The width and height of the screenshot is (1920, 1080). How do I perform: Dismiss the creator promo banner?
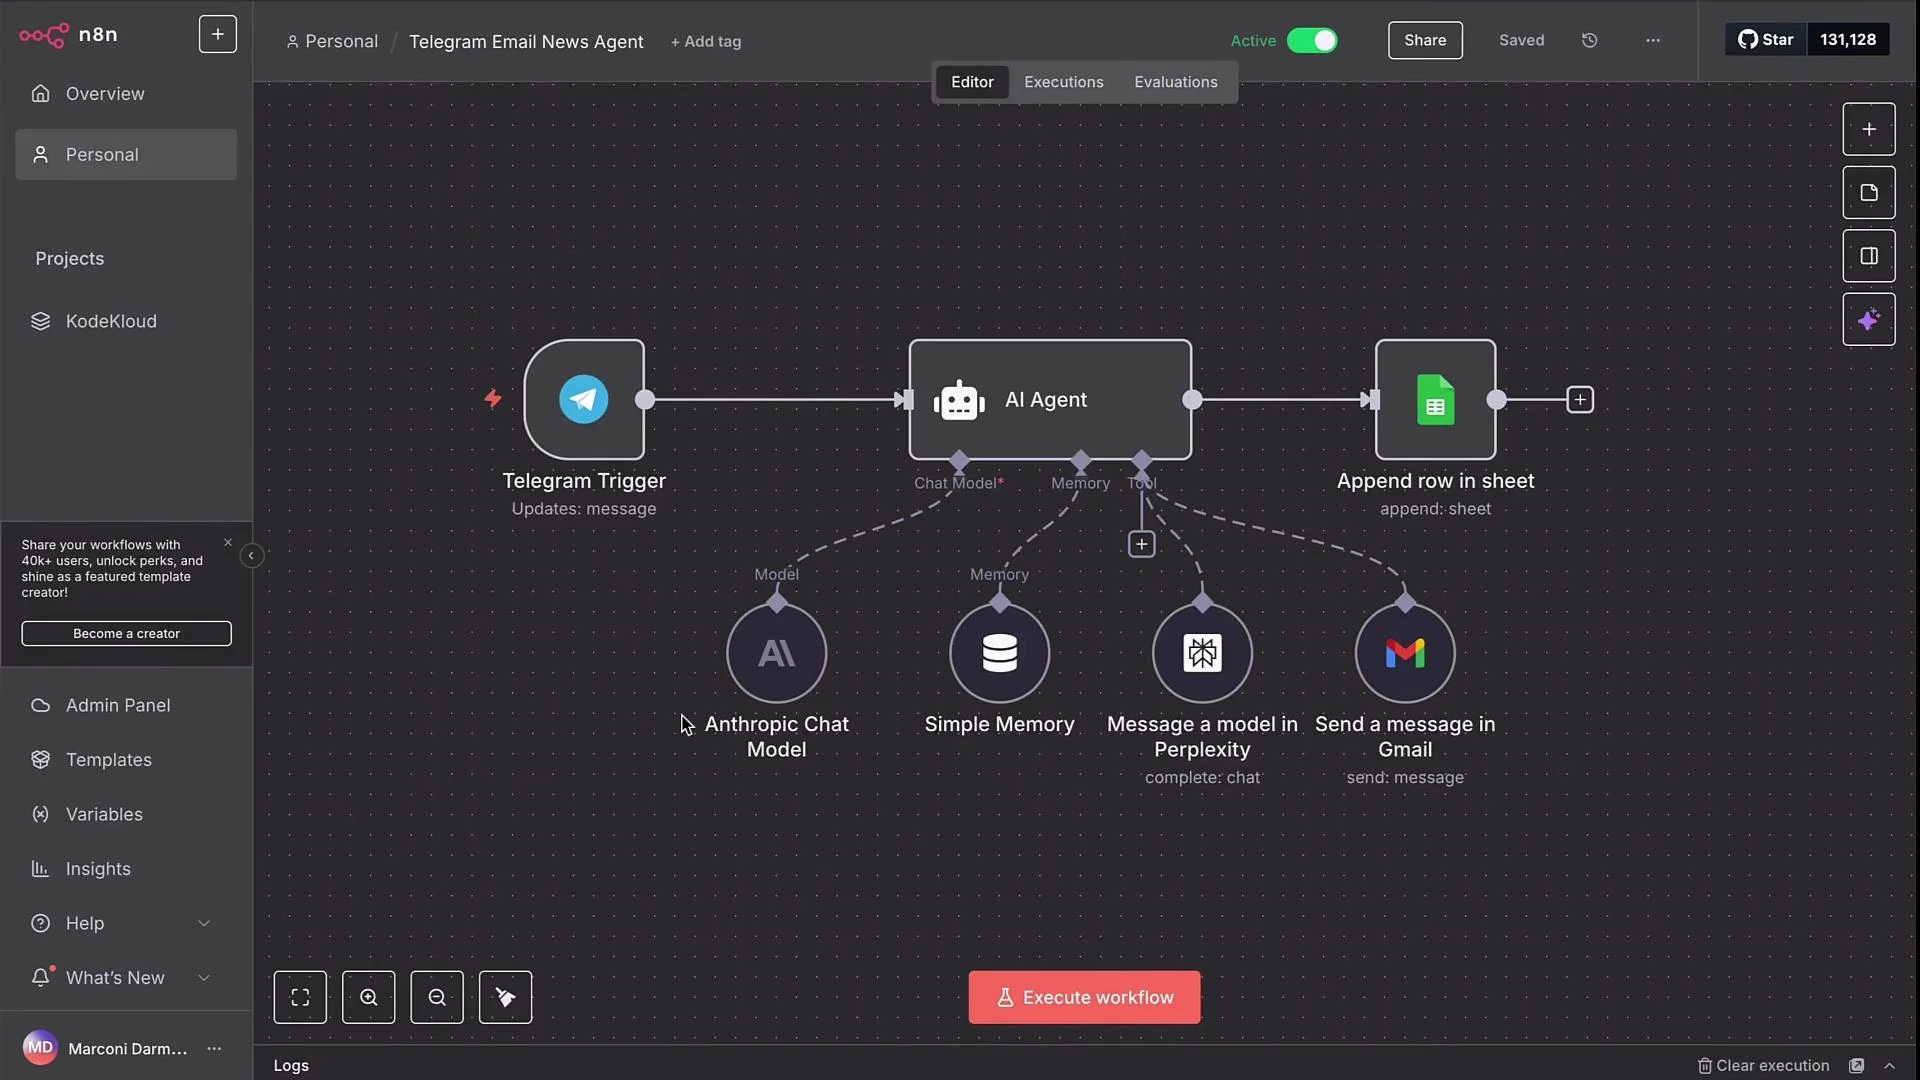click(228, 543)
